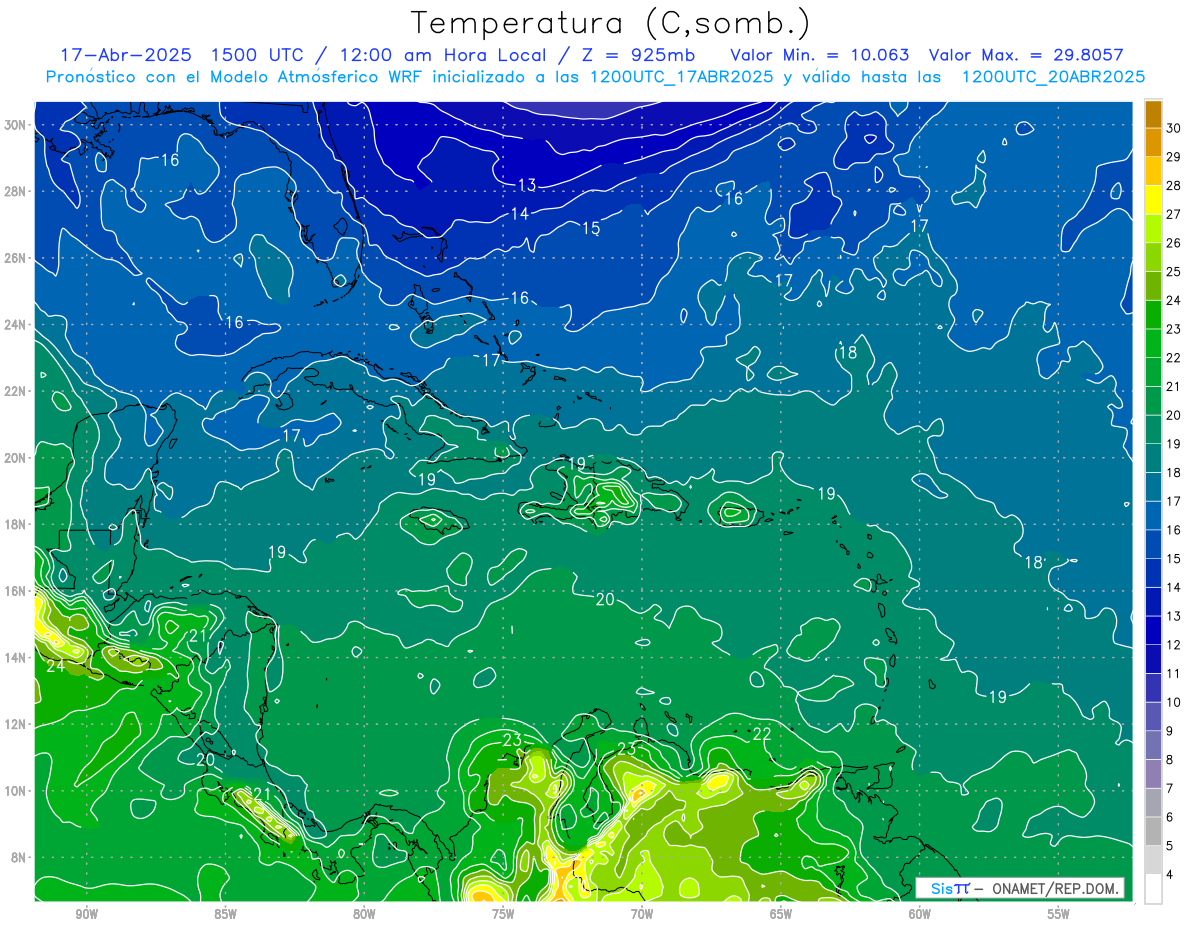Click the 'Pronóstico con el Modelo Atmósferico WRF' line
The height and width of the screenshot is (927, 1200).
(x=595, y=77)
